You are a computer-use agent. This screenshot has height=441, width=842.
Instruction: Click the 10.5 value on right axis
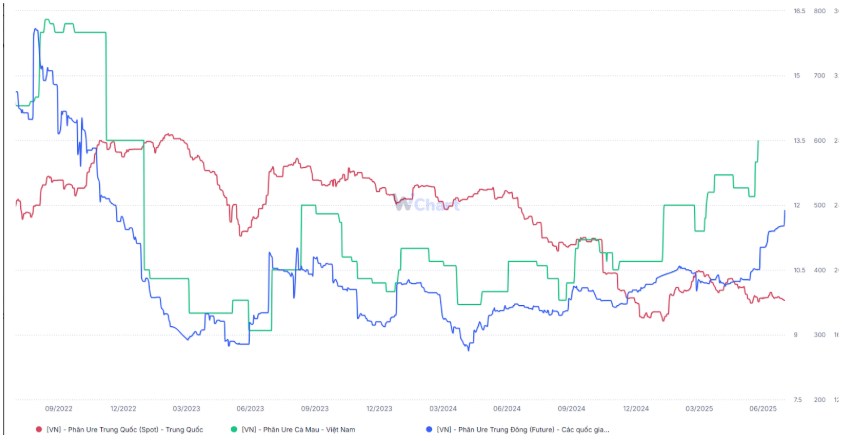coord(798,270)
